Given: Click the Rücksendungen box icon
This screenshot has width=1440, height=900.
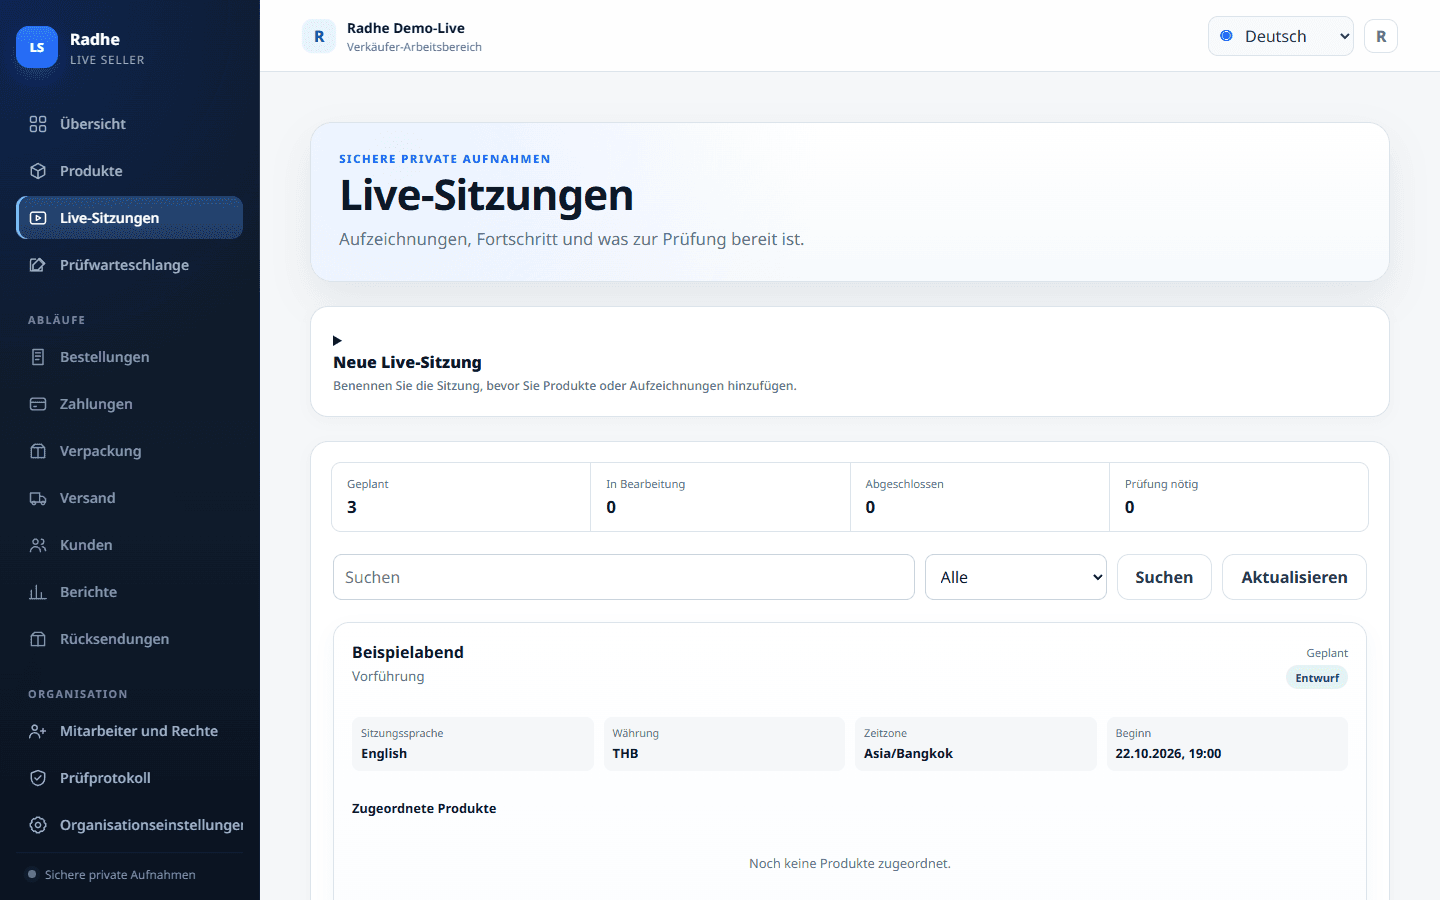Looking at the screenshot, I should (x=38, y=639).
